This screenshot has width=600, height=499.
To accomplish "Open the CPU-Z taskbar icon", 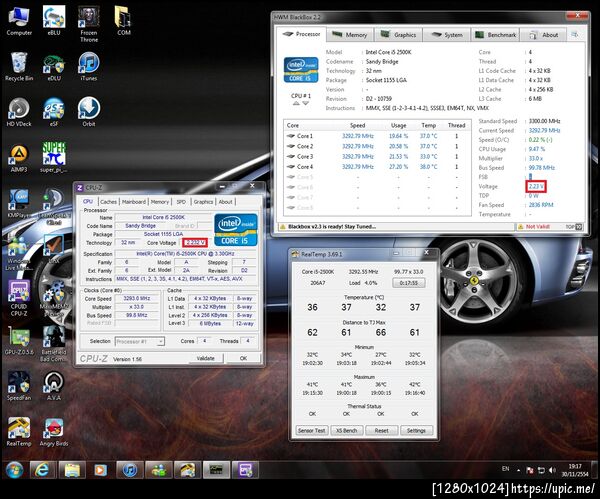I will (245, 470).
